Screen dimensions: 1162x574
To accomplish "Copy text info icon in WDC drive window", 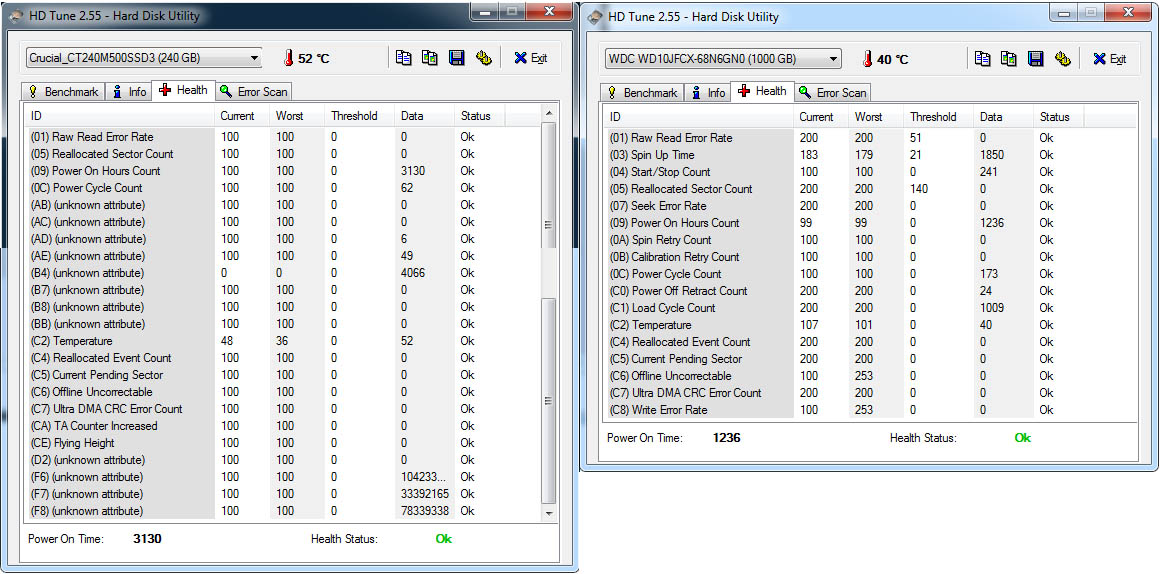I will [982, 59].
